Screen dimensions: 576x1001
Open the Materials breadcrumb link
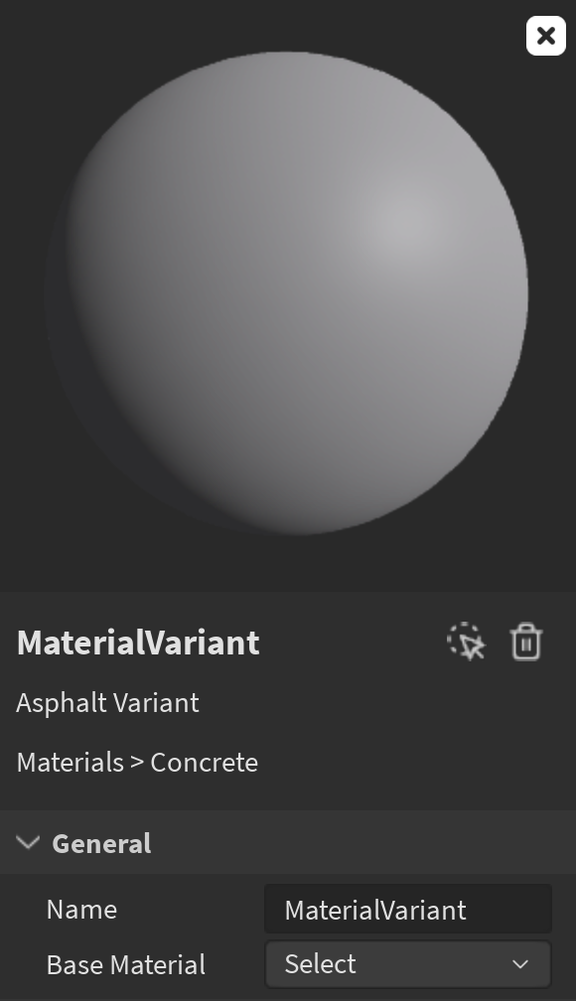[70, 762]
